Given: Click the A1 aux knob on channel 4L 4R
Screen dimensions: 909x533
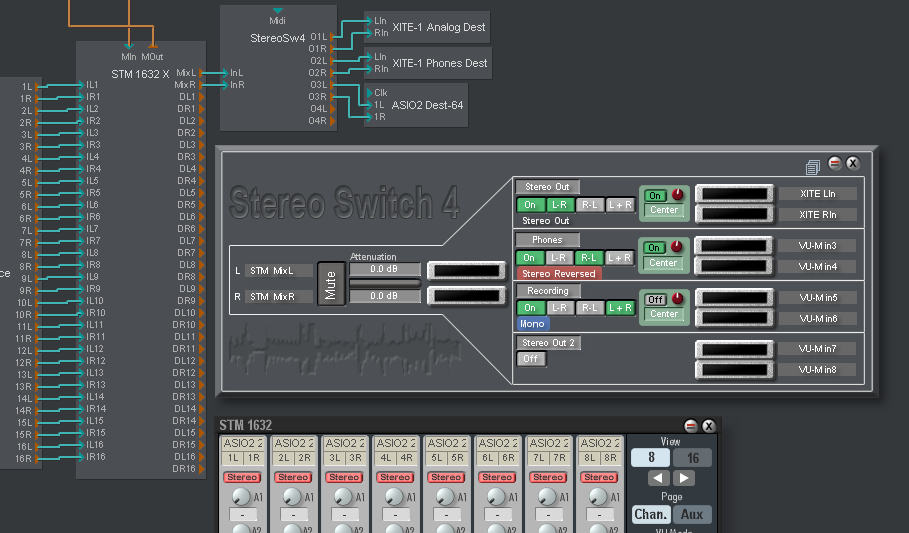Looking at the screenshot, I should (394, 496).
